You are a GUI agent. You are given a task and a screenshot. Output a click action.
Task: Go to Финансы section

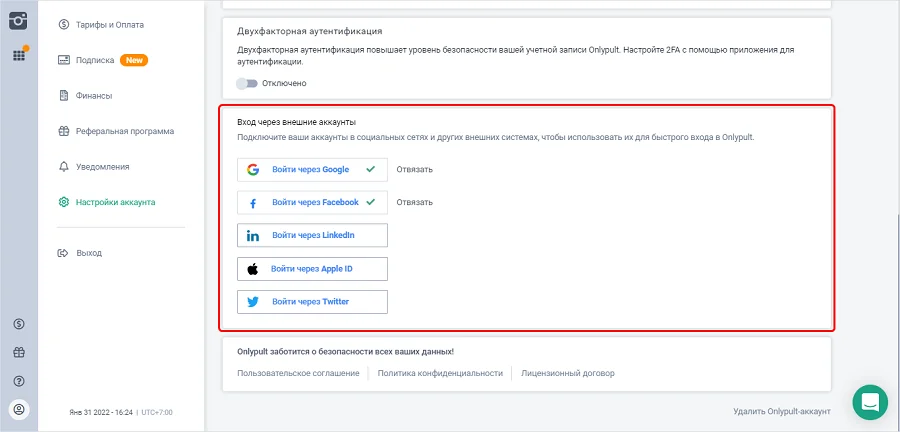(x=94, y=96)
